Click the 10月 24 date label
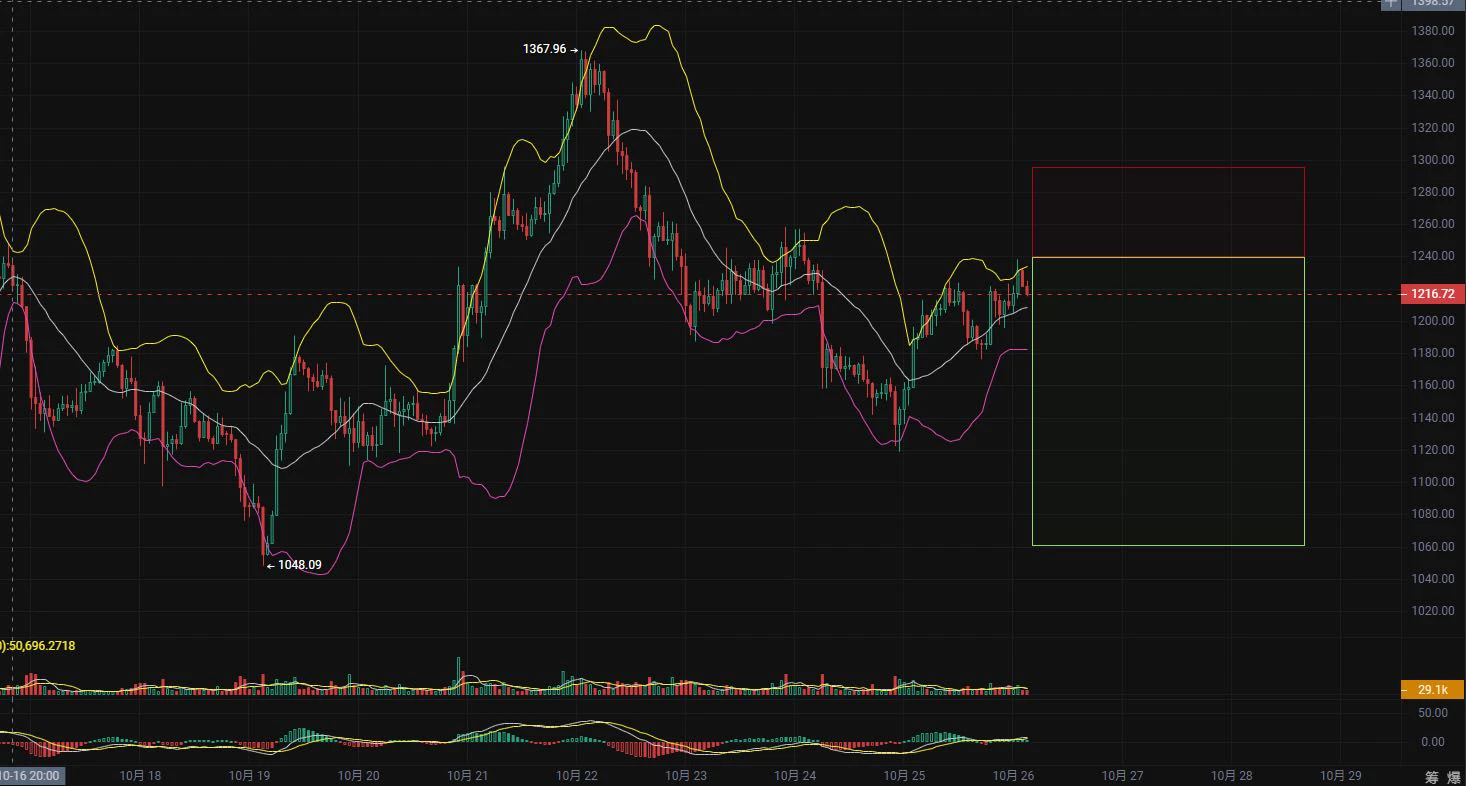Viewport: 1466px width, 786px height. (795, 775)
